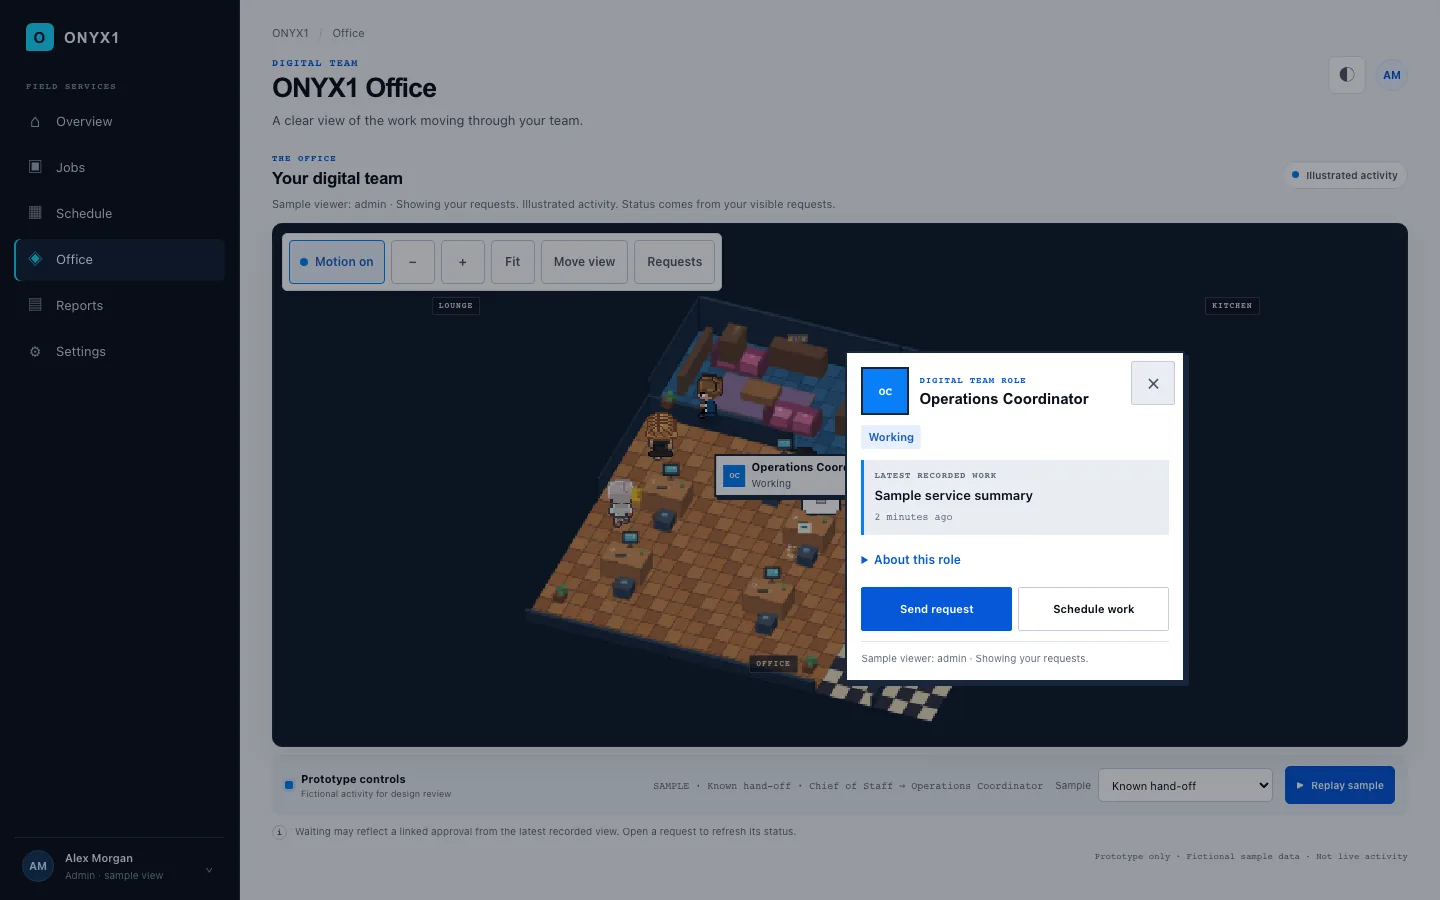This screenshot has height=900, width=1440.
Task: Open Reports from the sidebar
Action: [119, 306]
